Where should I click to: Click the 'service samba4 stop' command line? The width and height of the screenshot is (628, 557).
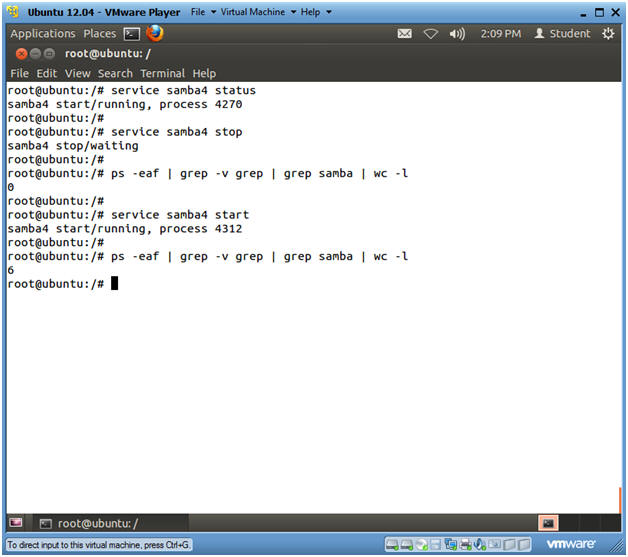coord(125,132)
